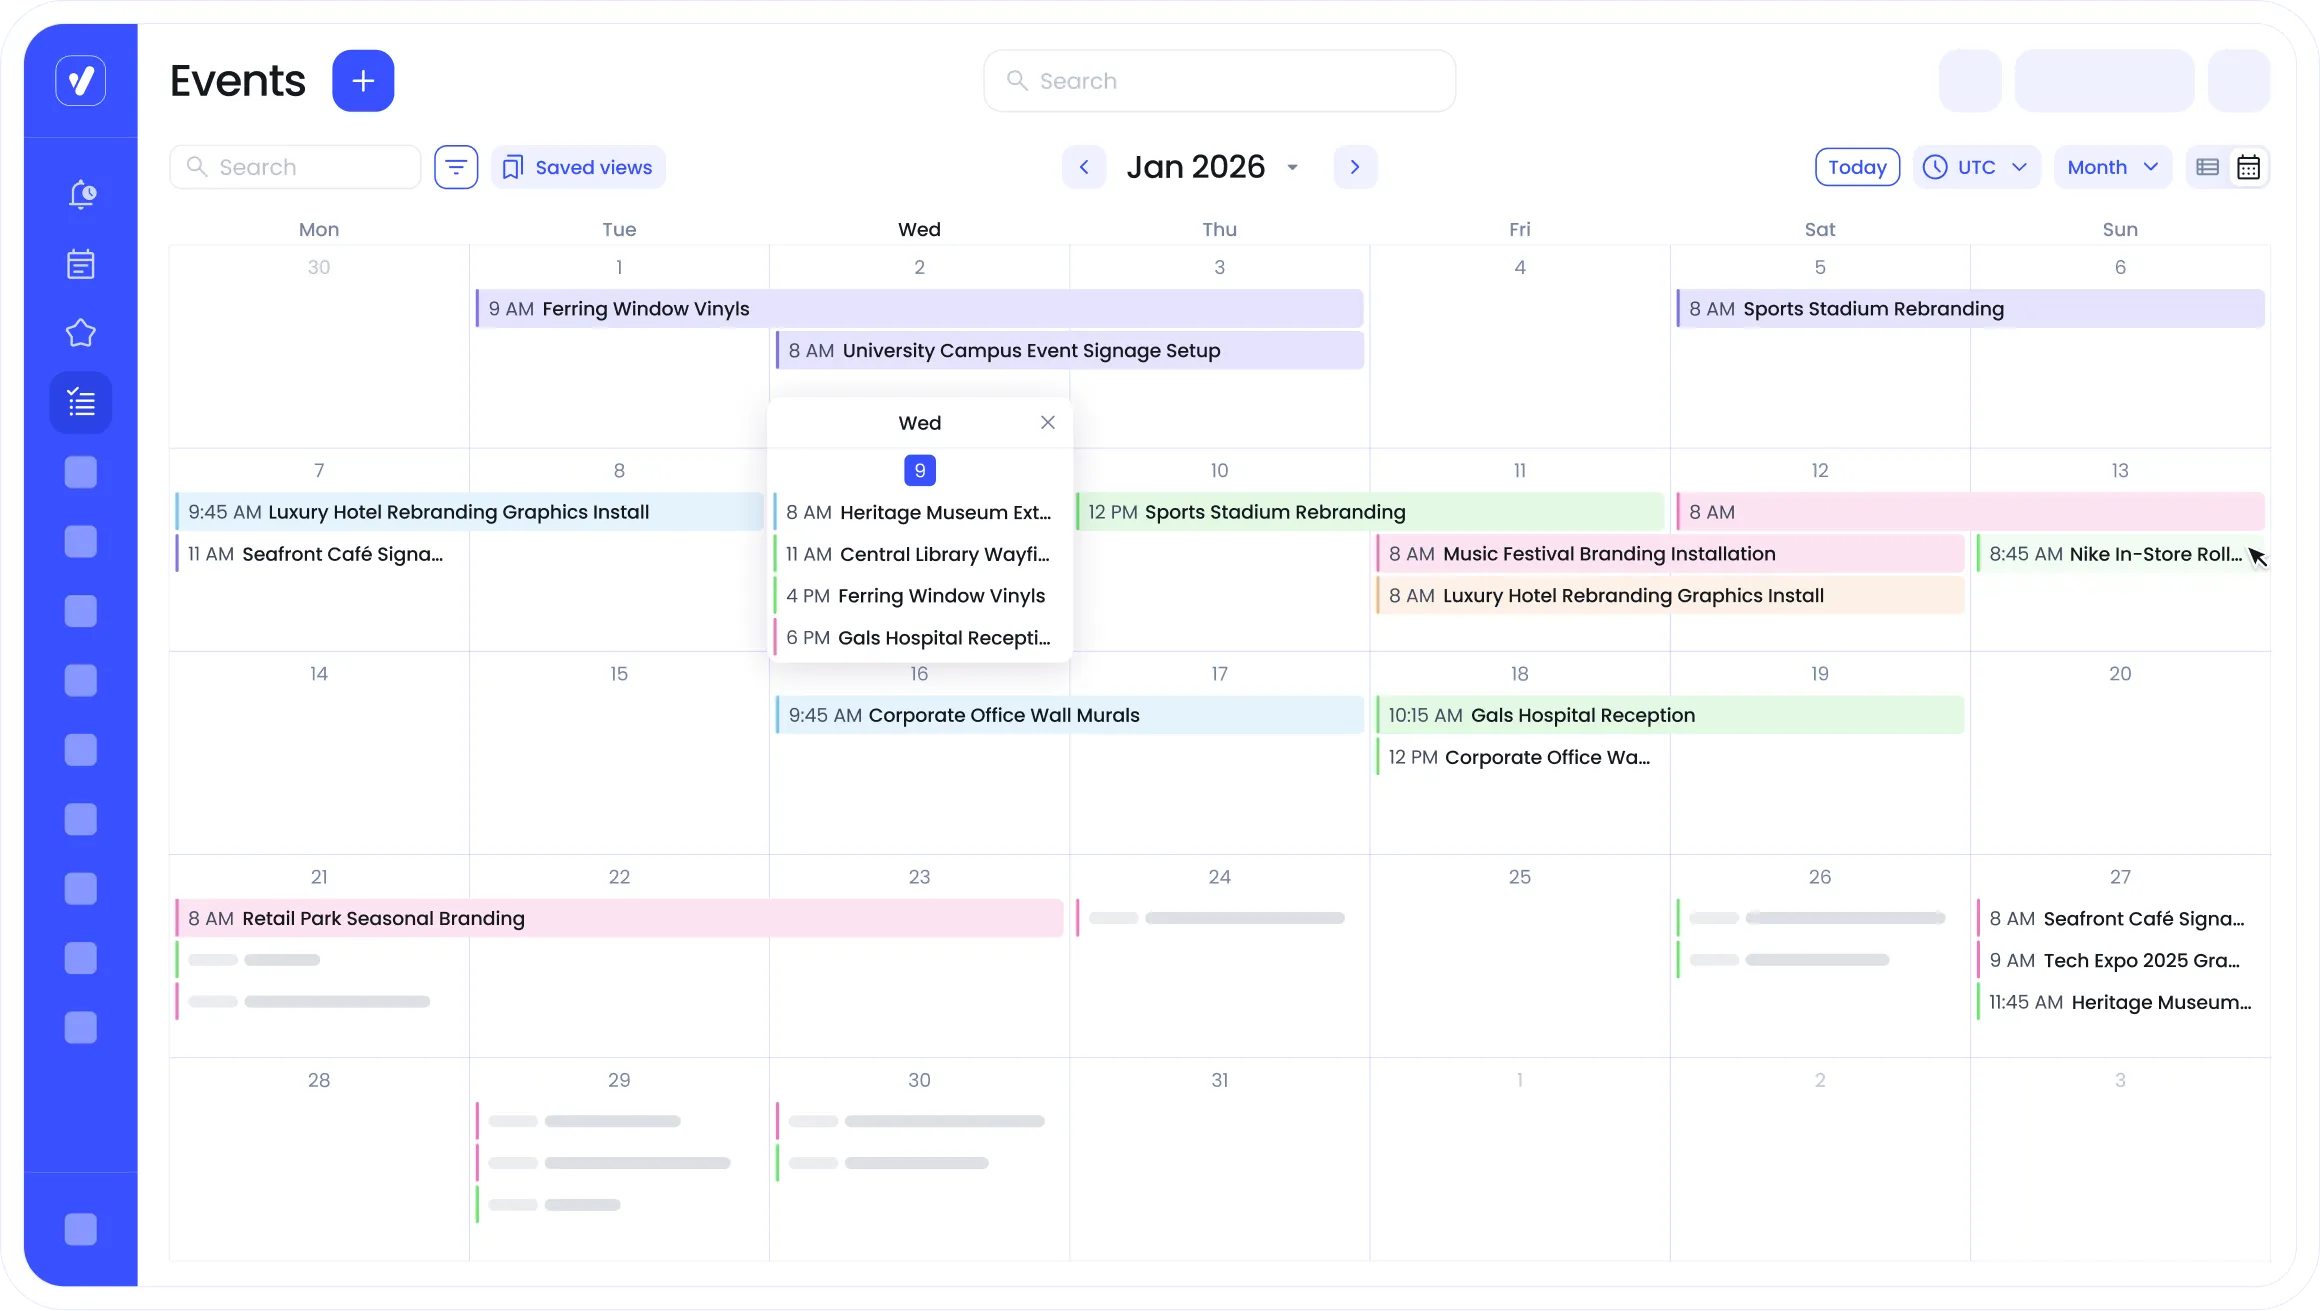Go to previous month using left arrow

point(1084,167)
